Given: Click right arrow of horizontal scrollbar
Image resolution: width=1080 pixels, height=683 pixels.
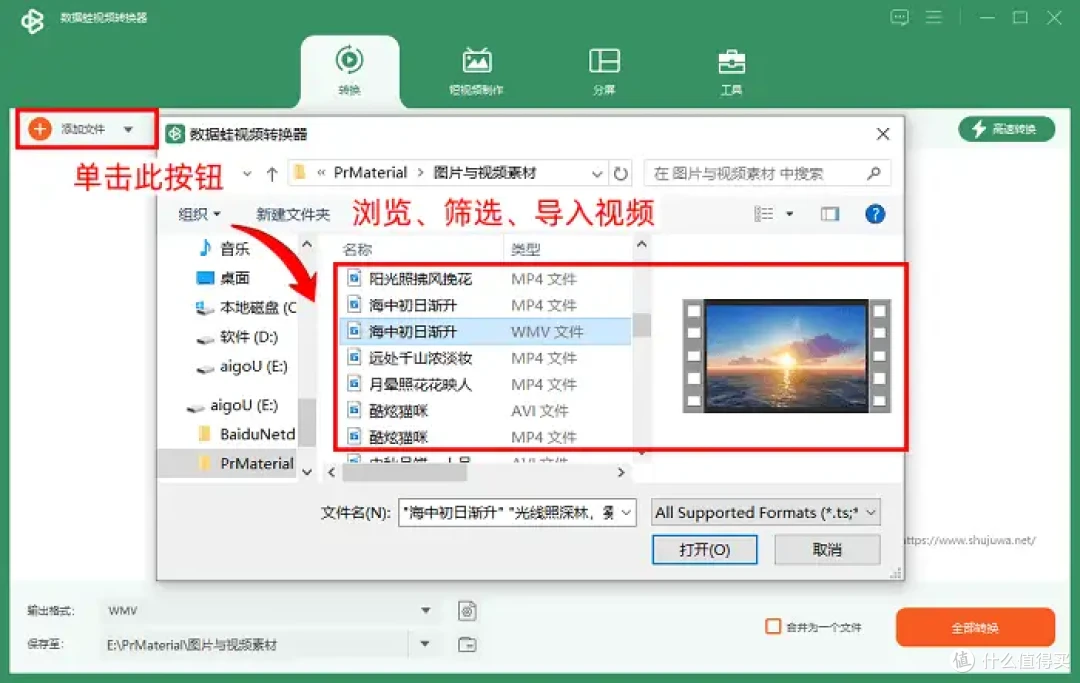Looking at the screenshot, I should coord(621,472).
